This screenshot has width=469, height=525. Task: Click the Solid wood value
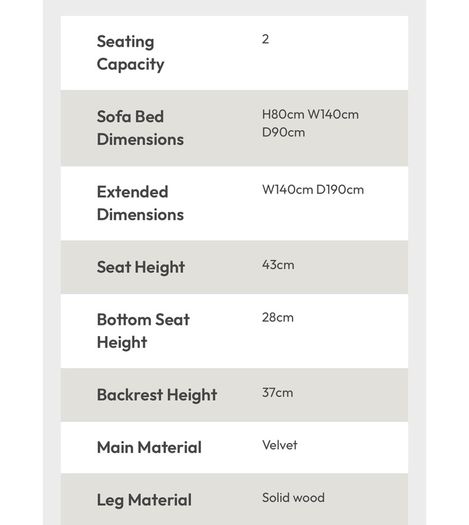click(293, 498)
